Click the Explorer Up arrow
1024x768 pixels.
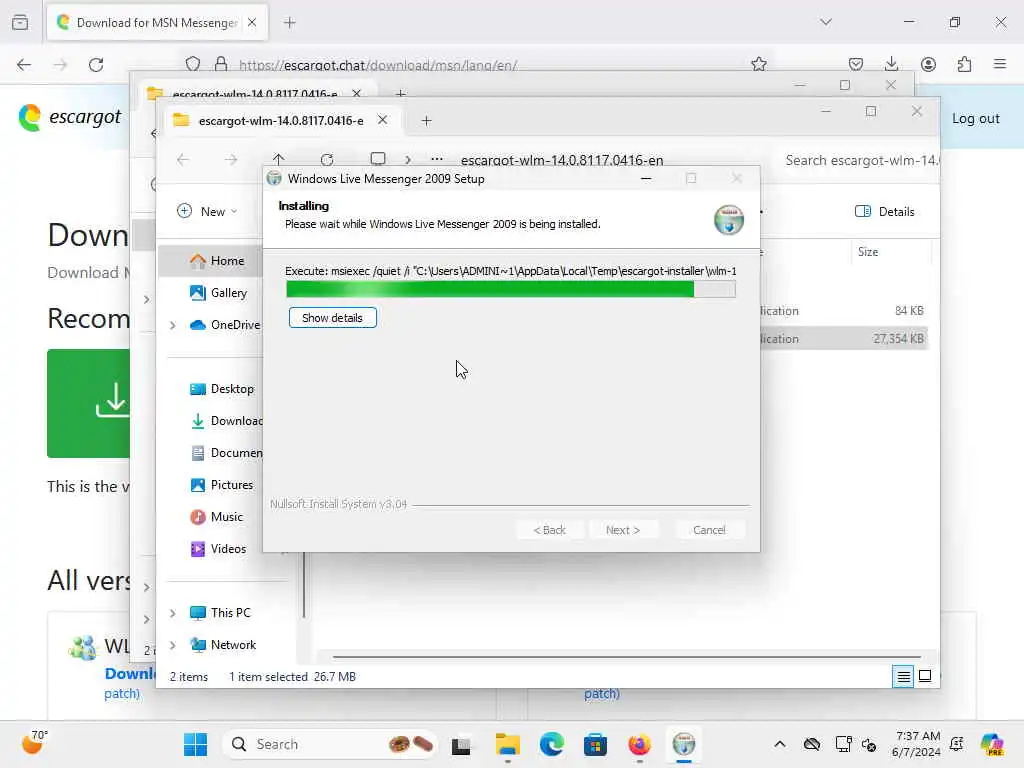coord(278,159)
